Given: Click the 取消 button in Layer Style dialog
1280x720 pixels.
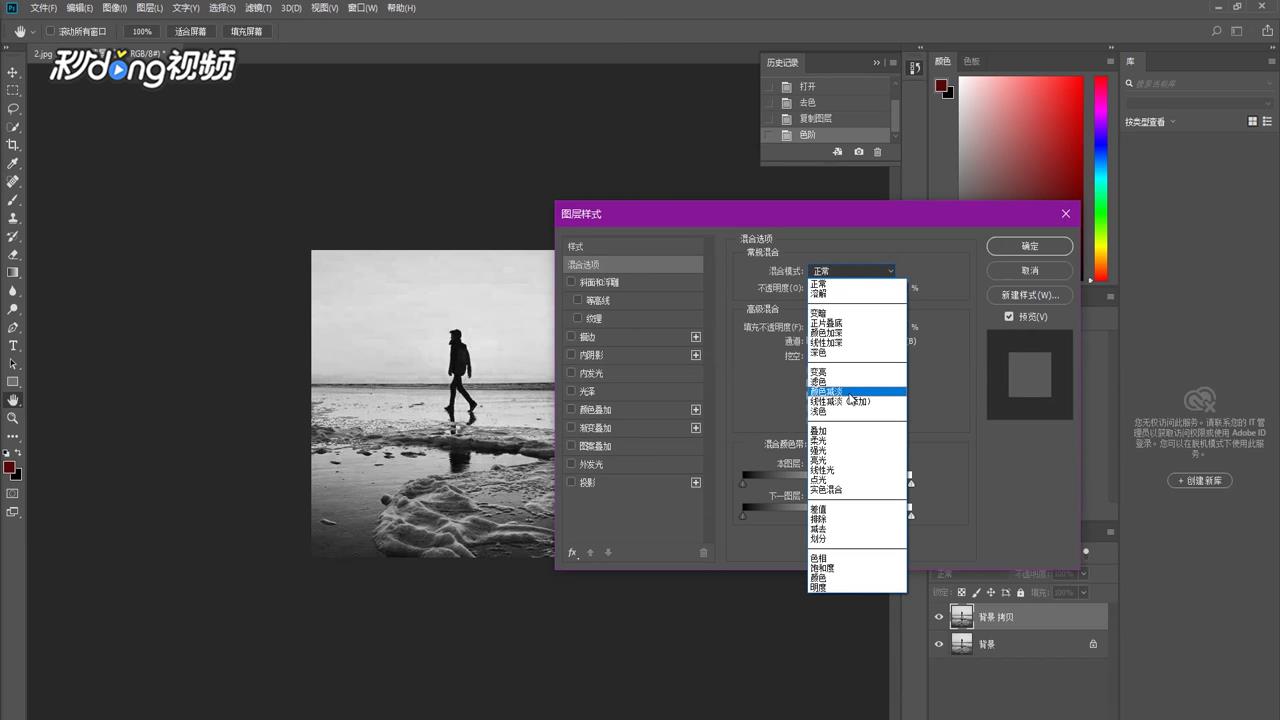Looking at the screenshot, I should [1030, 271].
